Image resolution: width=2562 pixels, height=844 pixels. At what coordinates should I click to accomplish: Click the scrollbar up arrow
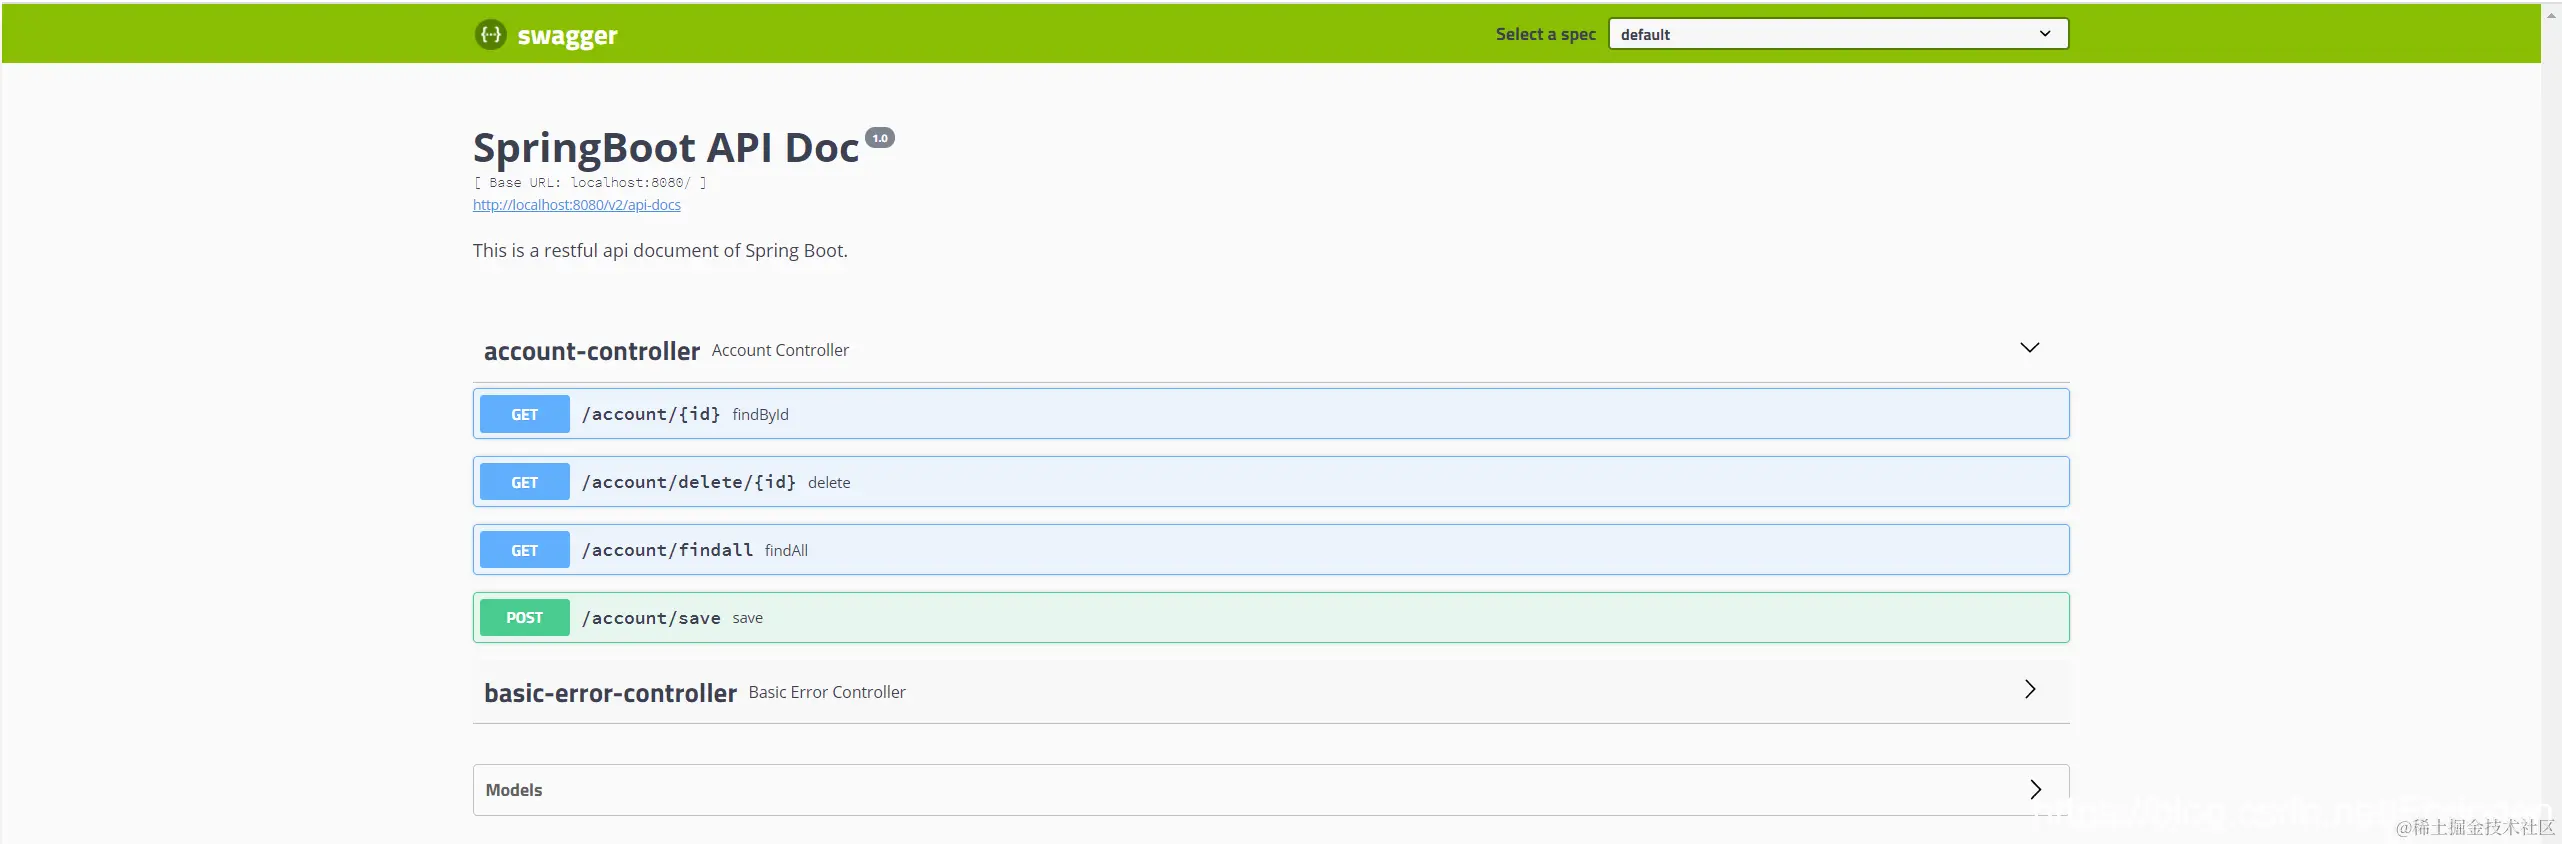pos(2551,14)
